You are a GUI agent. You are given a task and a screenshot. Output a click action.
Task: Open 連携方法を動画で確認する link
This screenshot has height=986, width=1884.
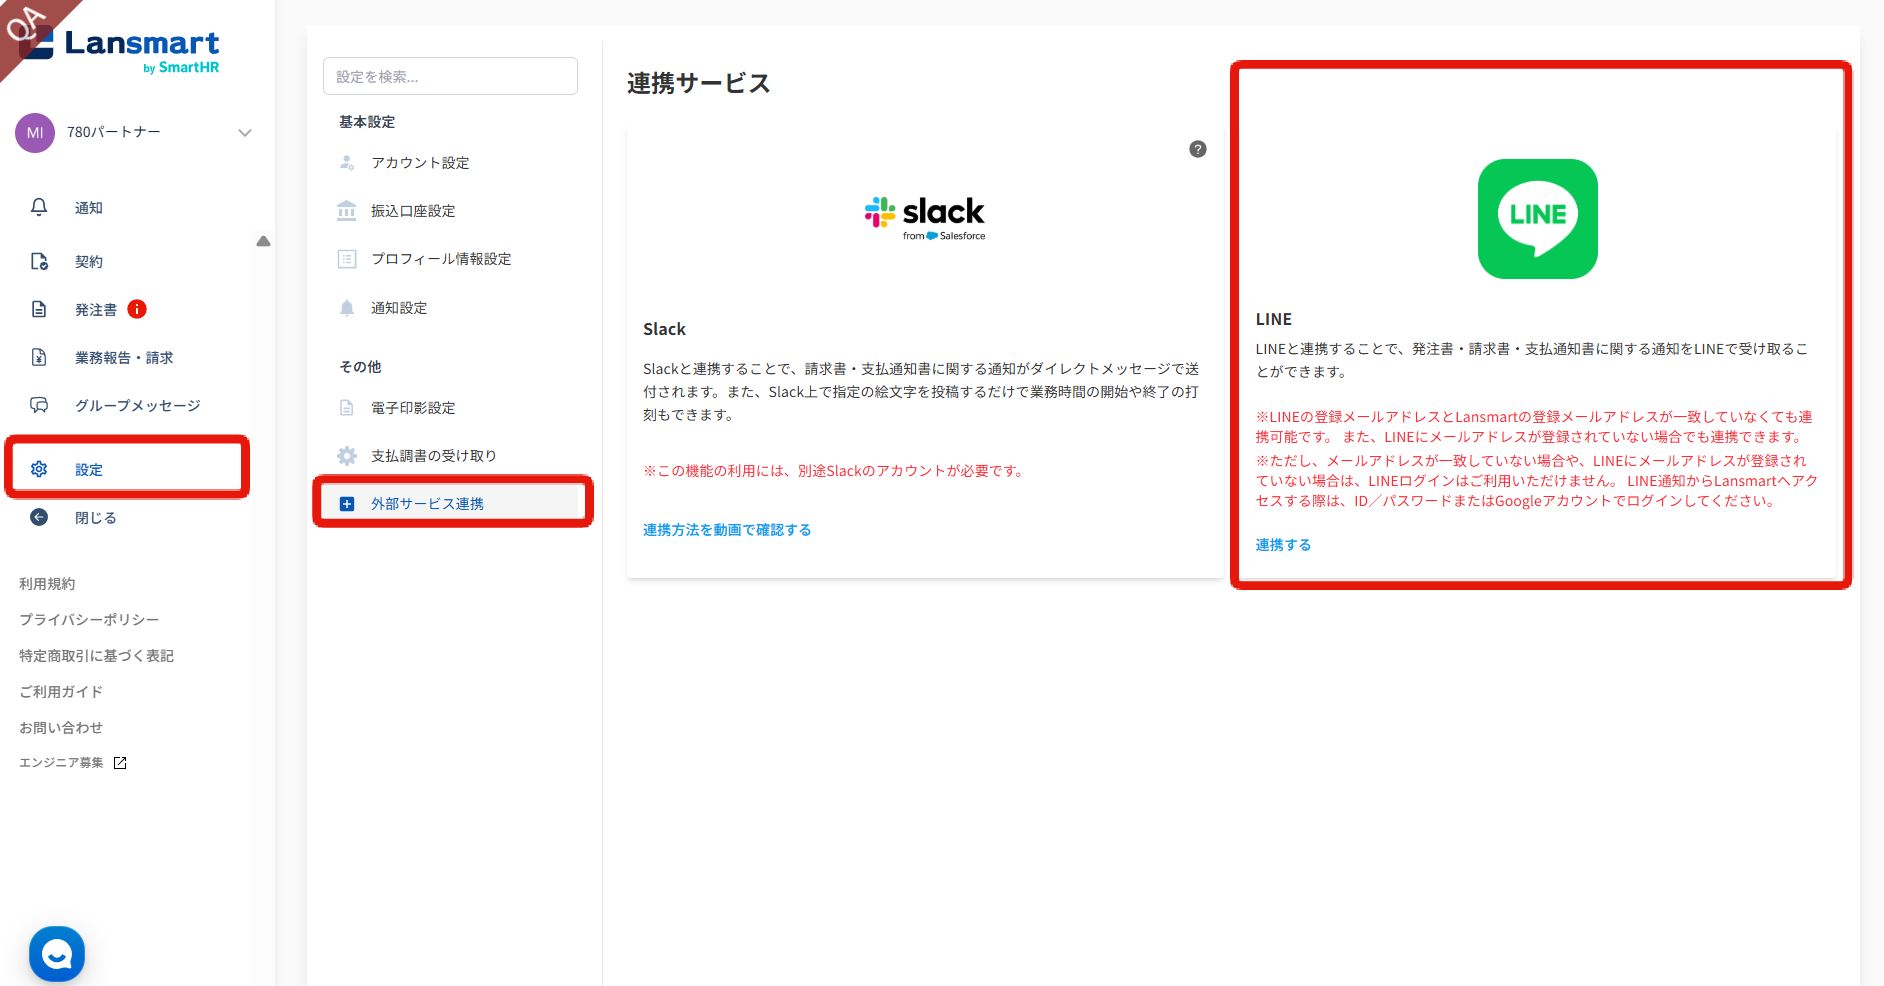point(727,530)
